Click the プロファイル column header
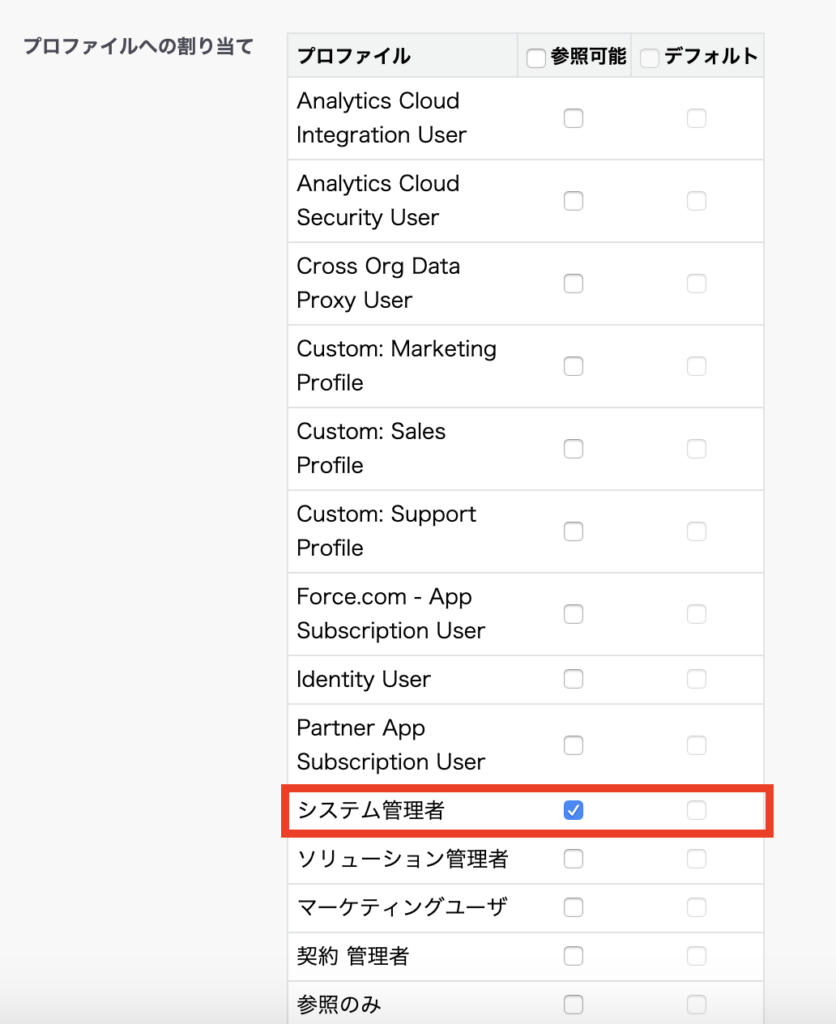Viewport: 836px width, 1024px height. coord(353,56)
